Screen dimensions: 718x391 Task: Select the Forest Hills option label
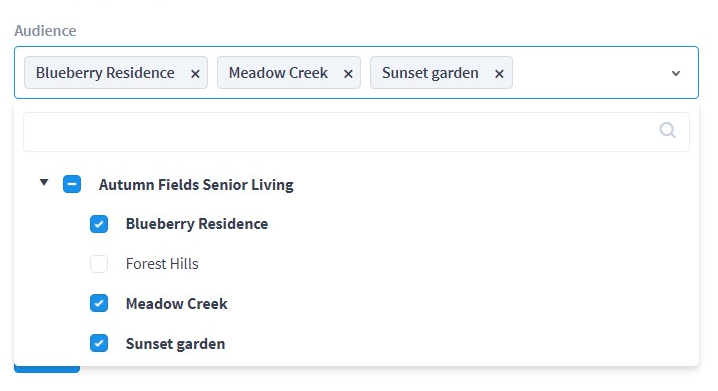pyautogui.click(x=162, y=264)
